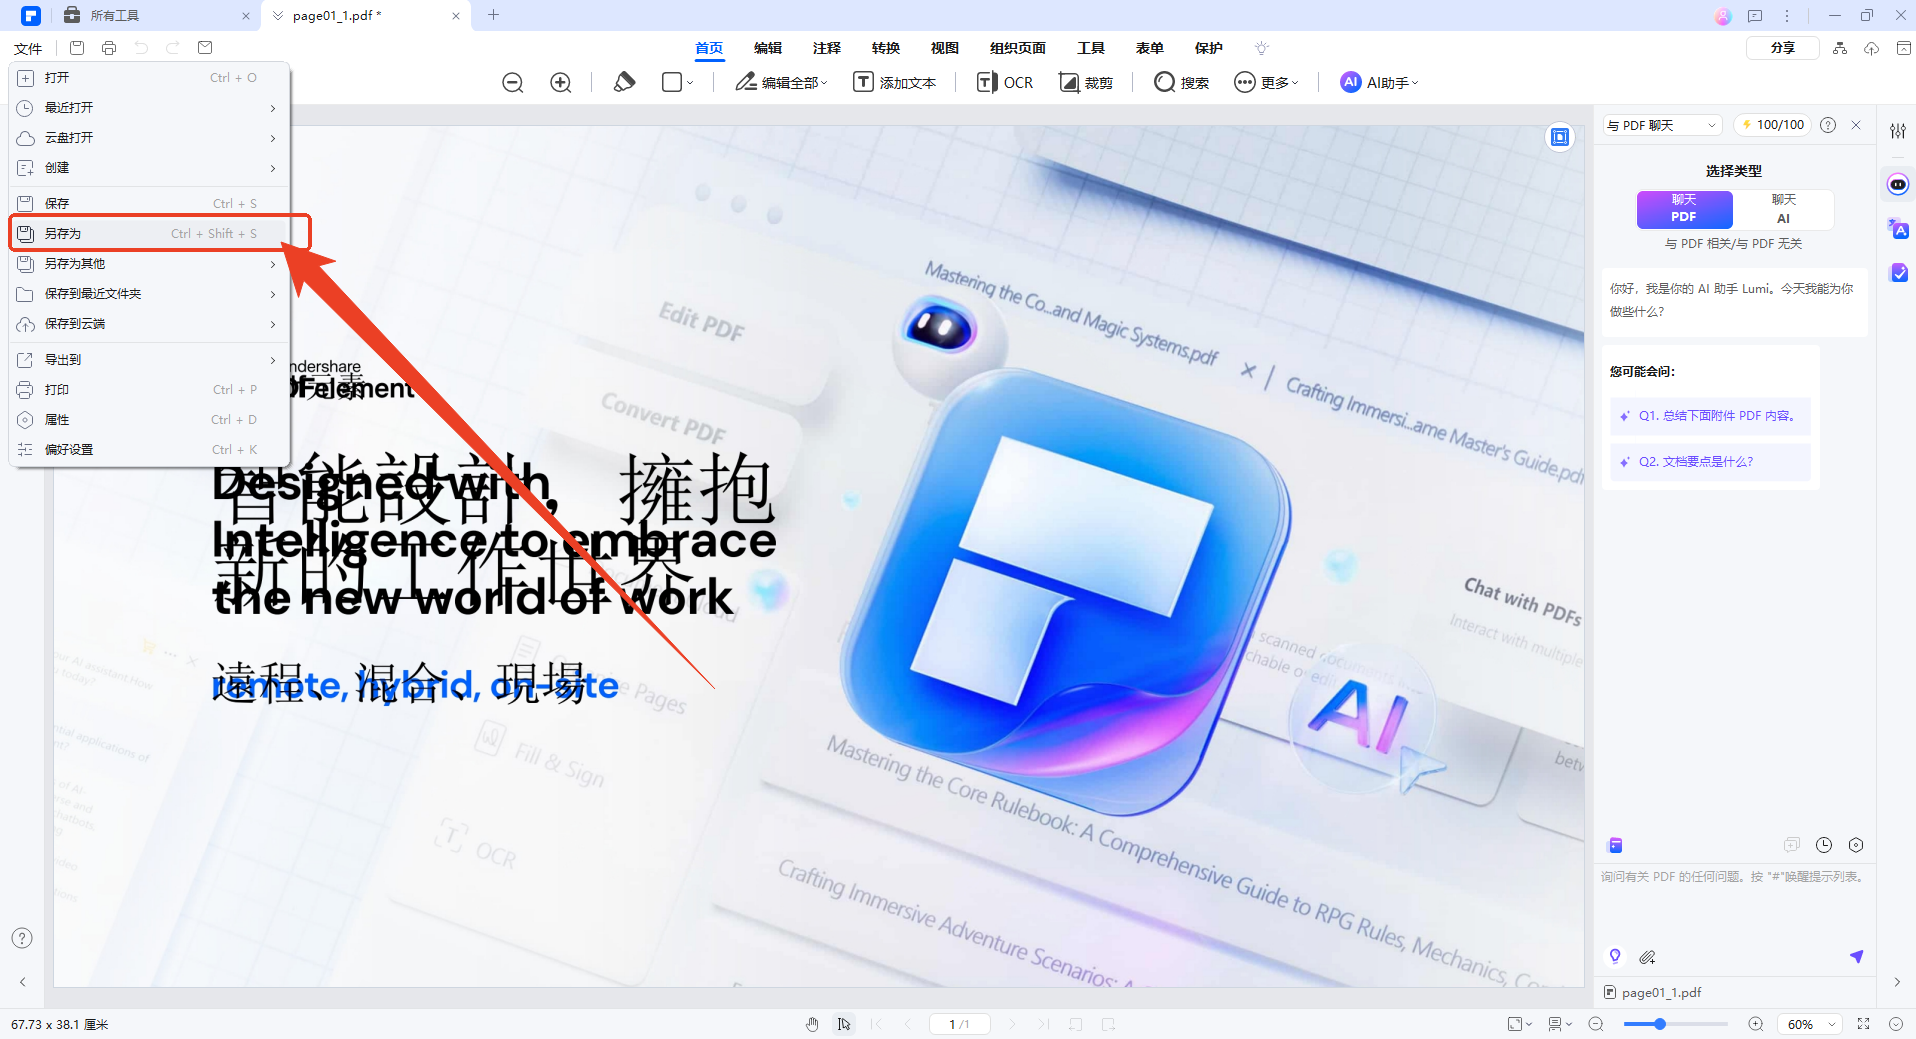Image resolution: width=1916 pixels, height=1039 pixels.
Task: Select 另存为 from the file menu
Action: [66, 232]
